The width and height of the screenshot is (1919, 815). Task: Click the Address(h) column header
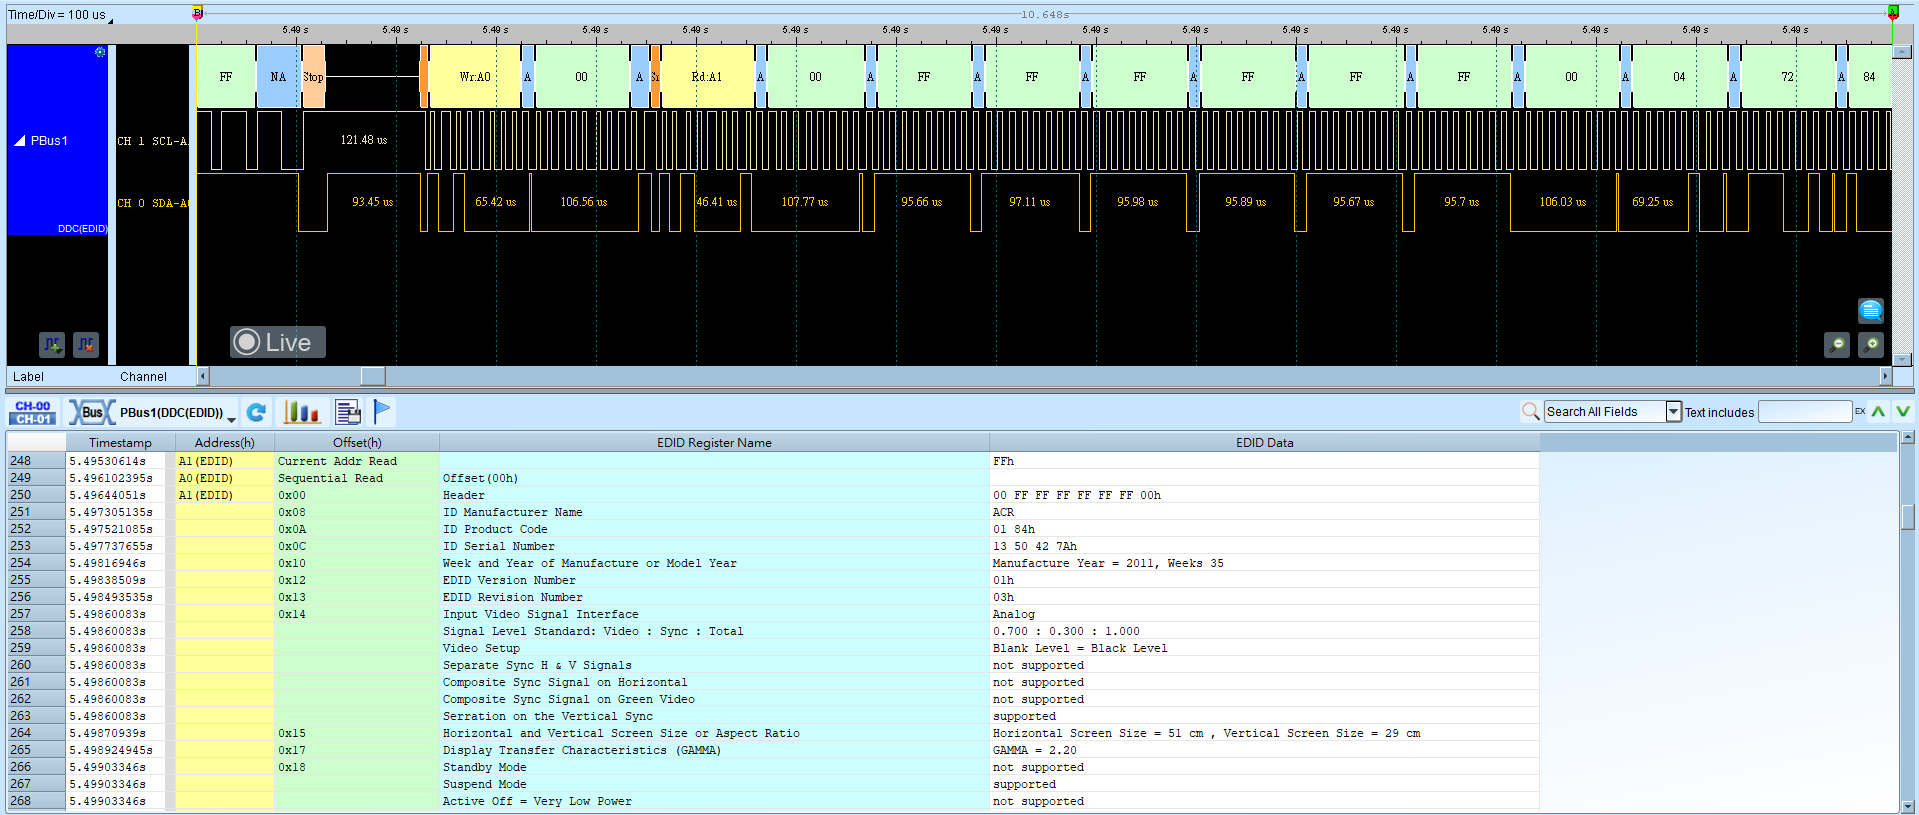[x=224, y=442]
